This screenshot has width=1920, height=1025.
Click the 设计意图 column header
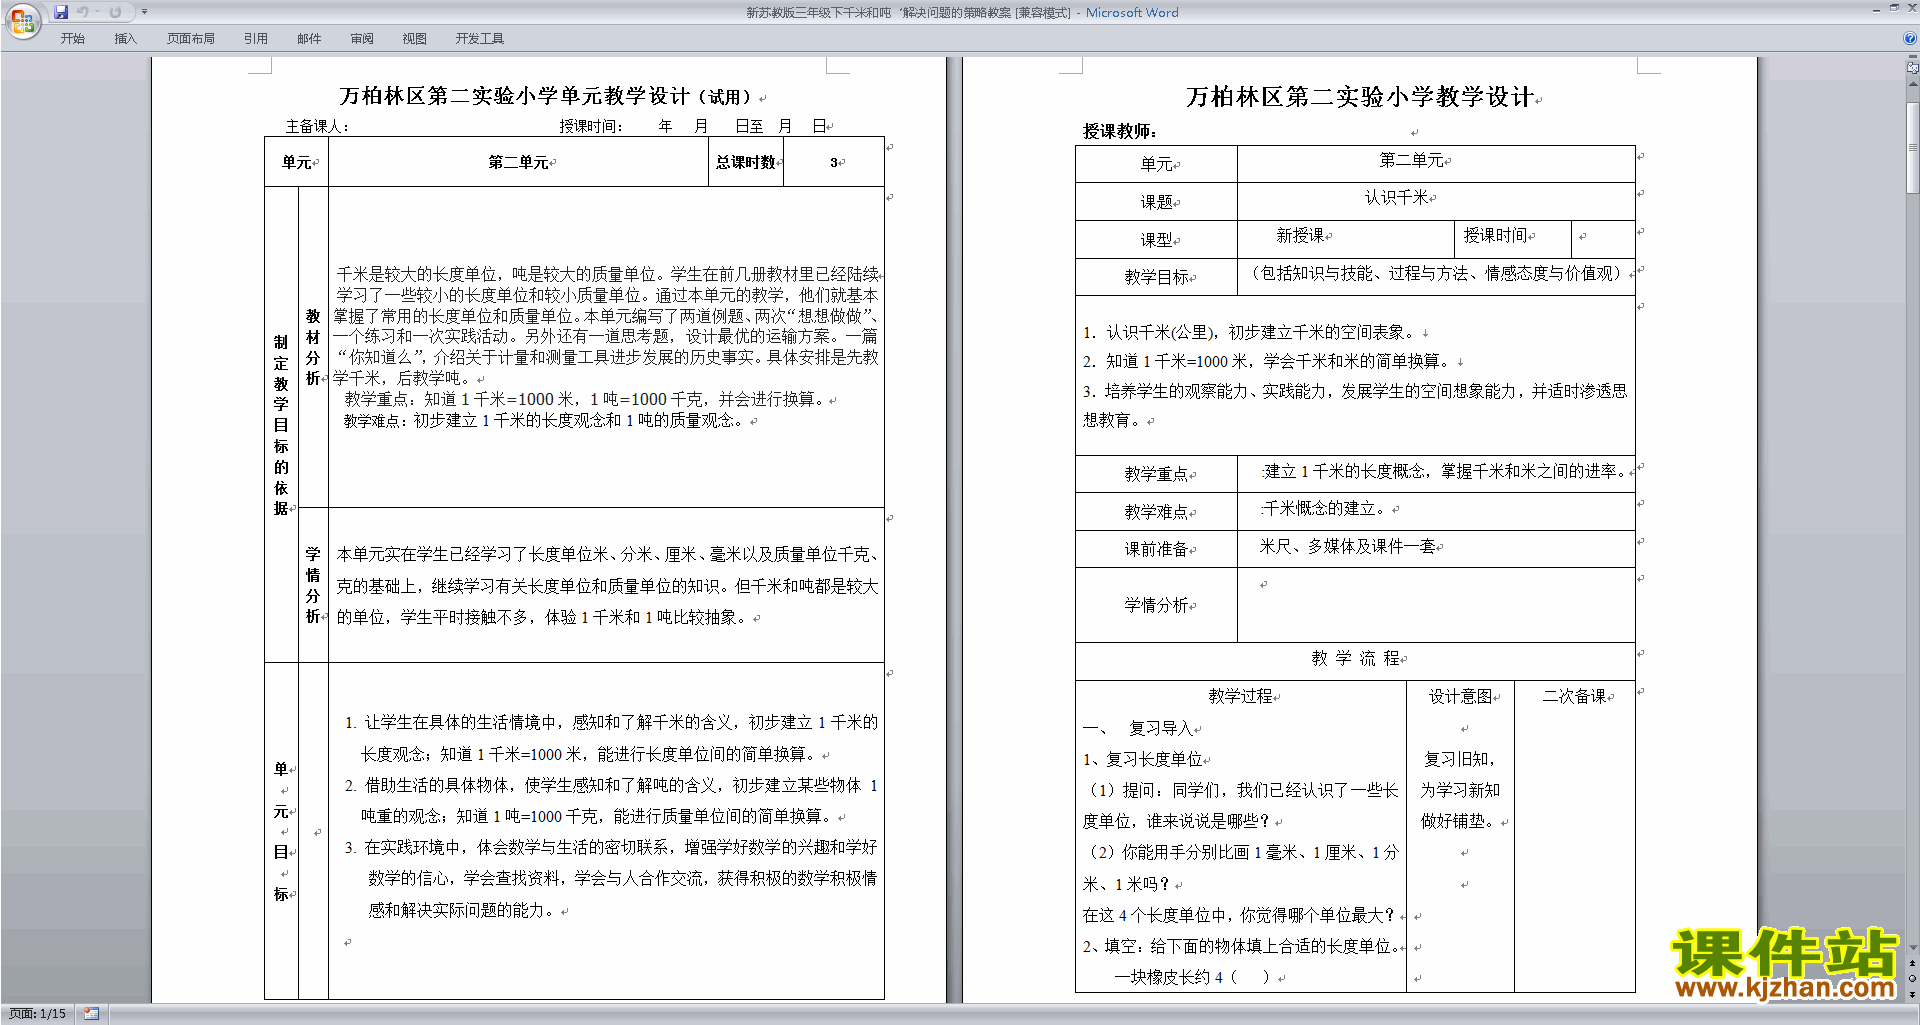click(1460, 696)
